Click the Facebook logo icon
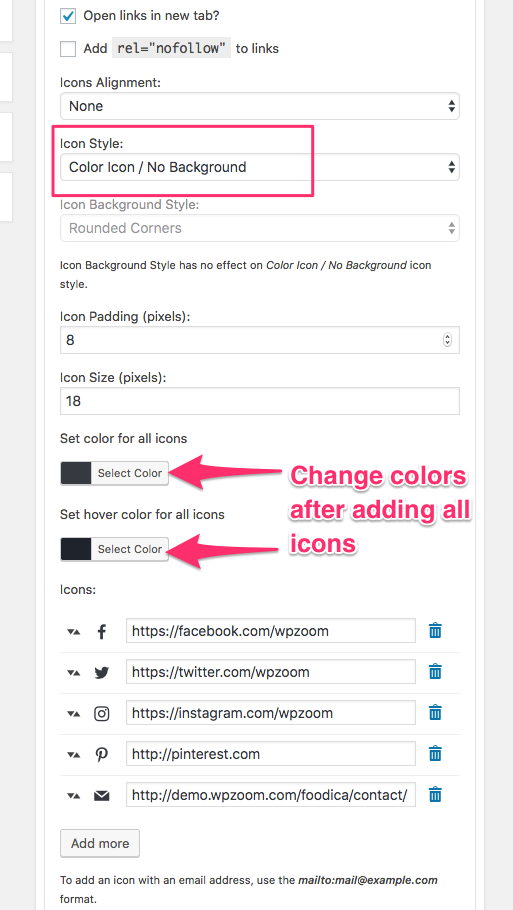 (x=102, y=631)
